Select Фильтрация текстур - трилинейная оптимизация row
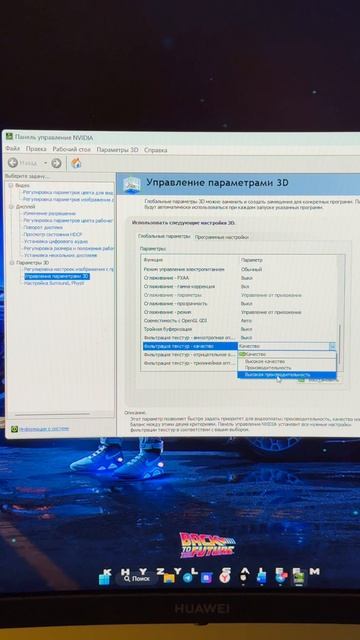This screenshot has height=640, width=360. pyautogui.click(x=190, y=363)
